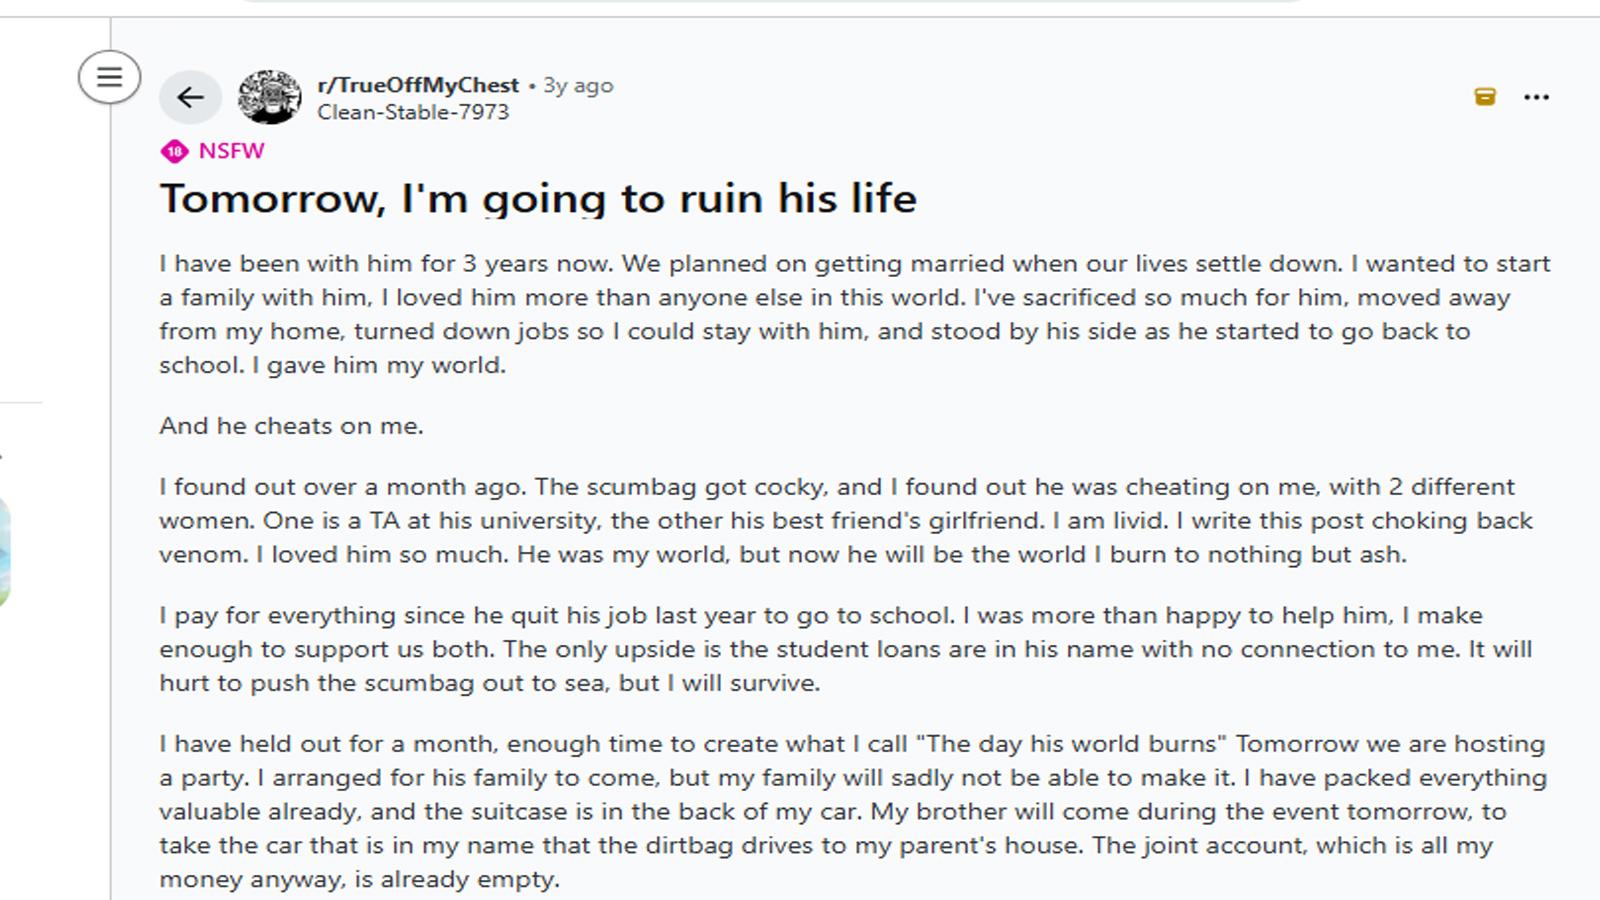Open the hamburger navigation menu

coord(109,77)
